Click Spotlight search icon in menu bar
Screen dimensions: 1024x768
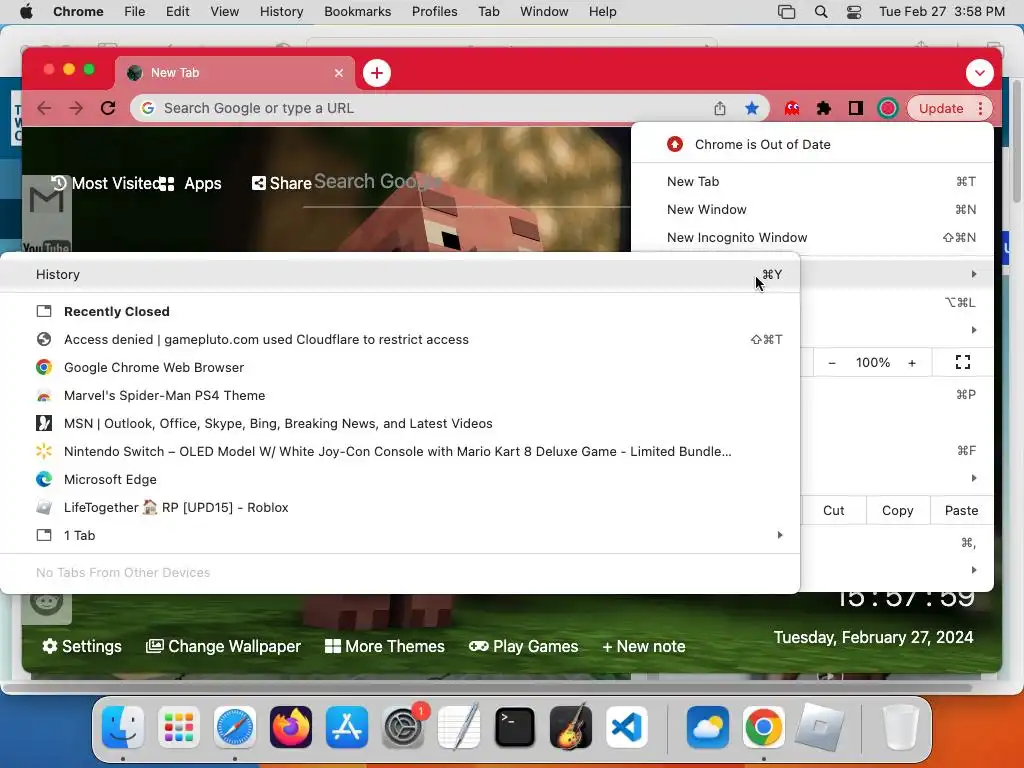click(821, 12)
